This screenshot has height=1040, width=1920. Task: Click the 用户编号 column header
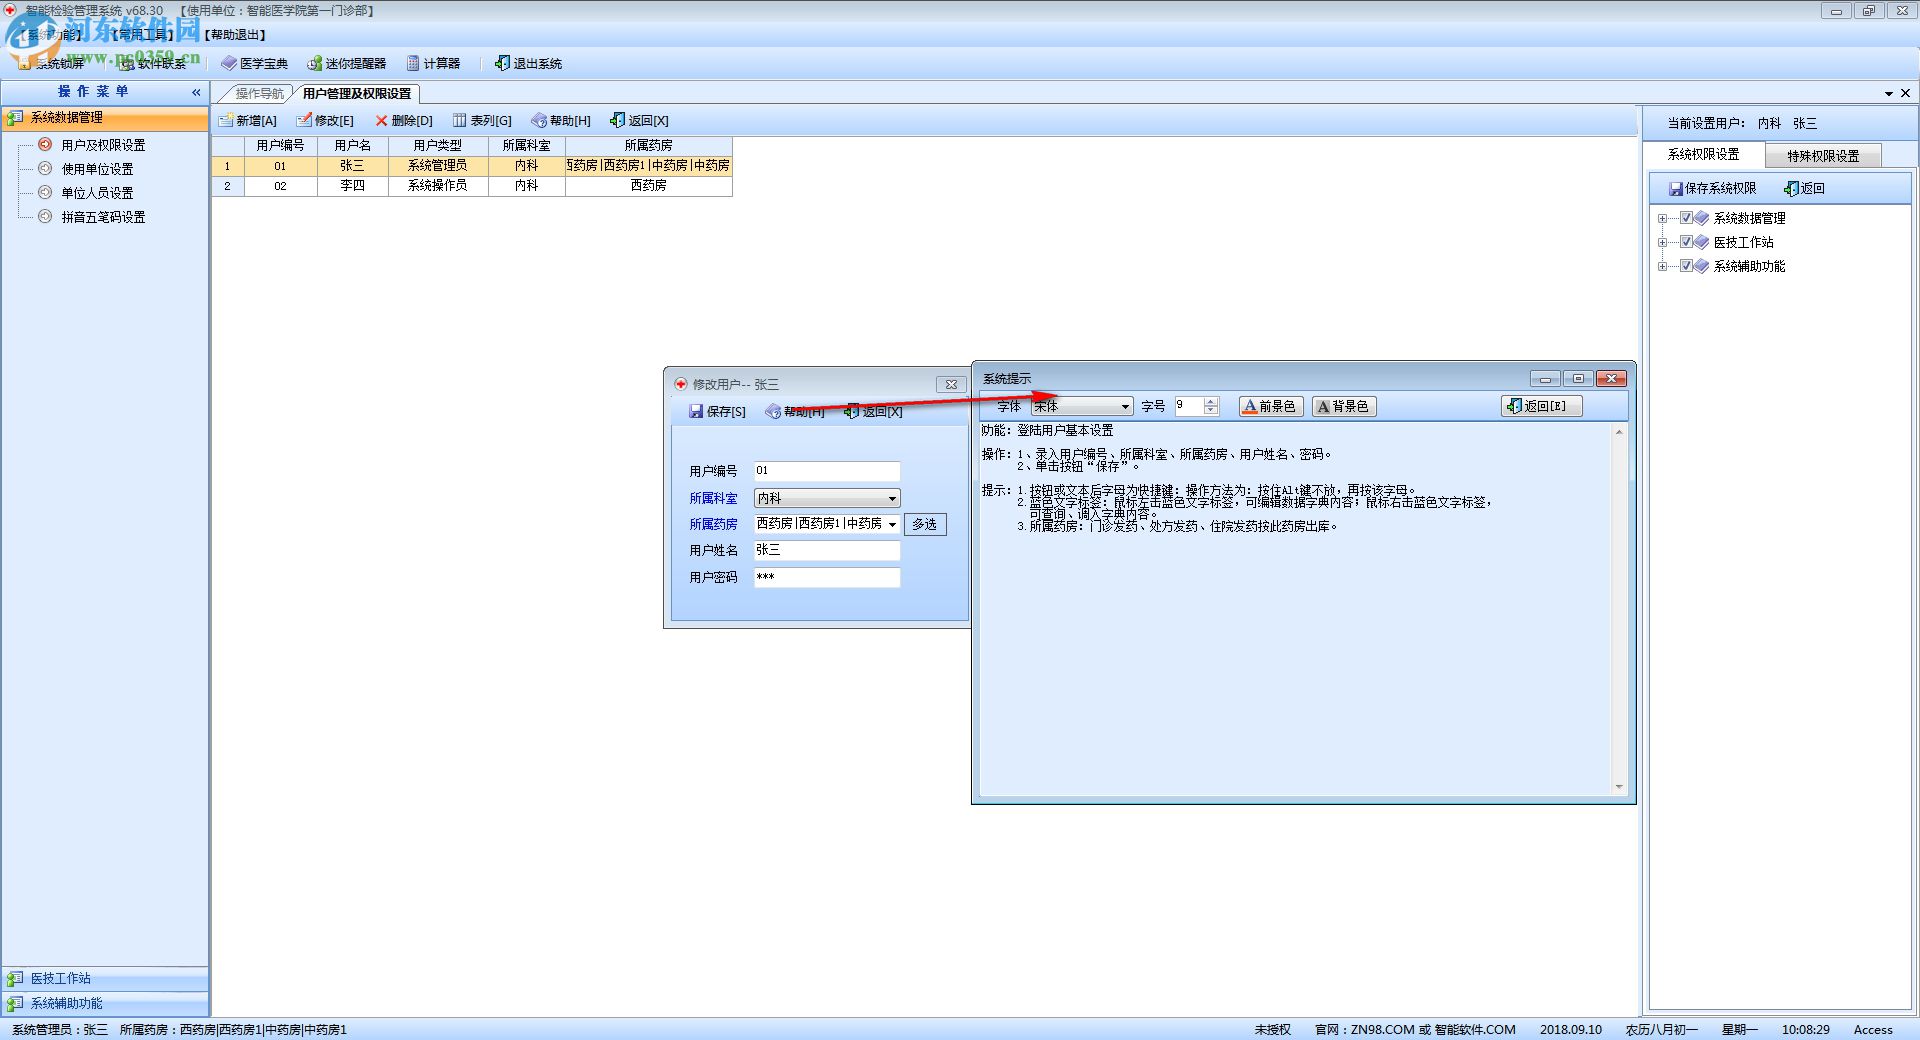[x=280, y=146]
